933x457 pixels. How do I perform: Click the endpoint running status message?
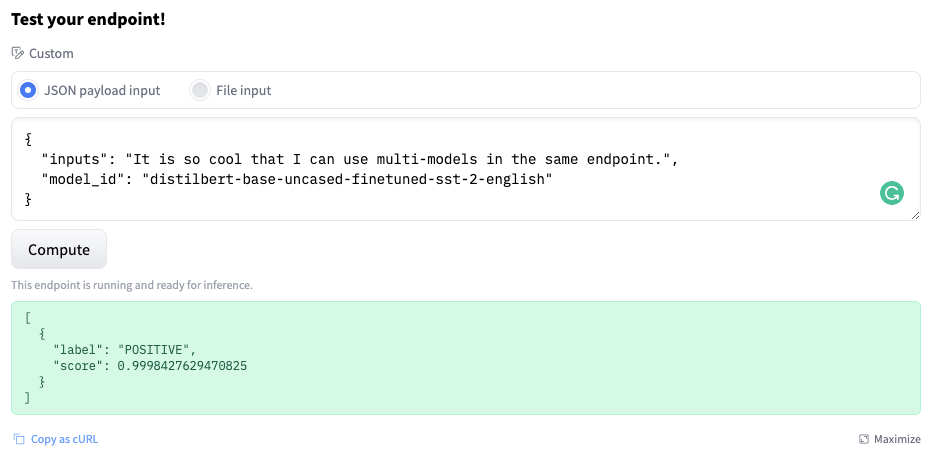(x=132, y=285)
